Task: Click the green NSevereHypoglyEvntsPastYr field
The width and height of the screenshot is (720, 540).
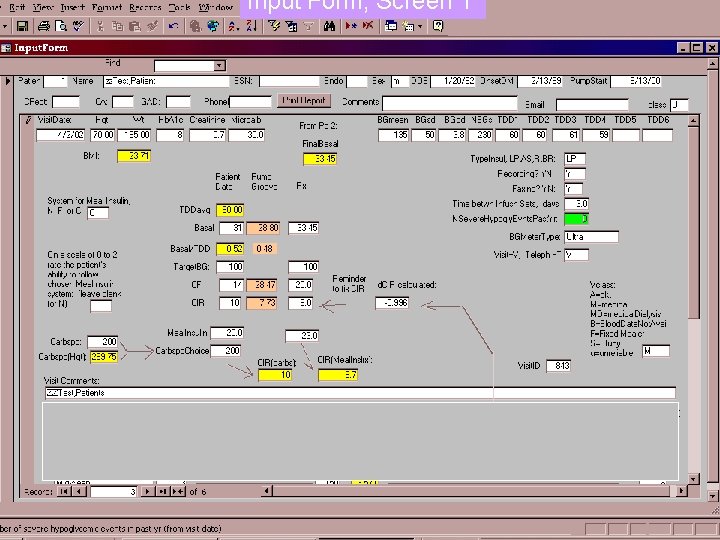Action: pos(576,219)
